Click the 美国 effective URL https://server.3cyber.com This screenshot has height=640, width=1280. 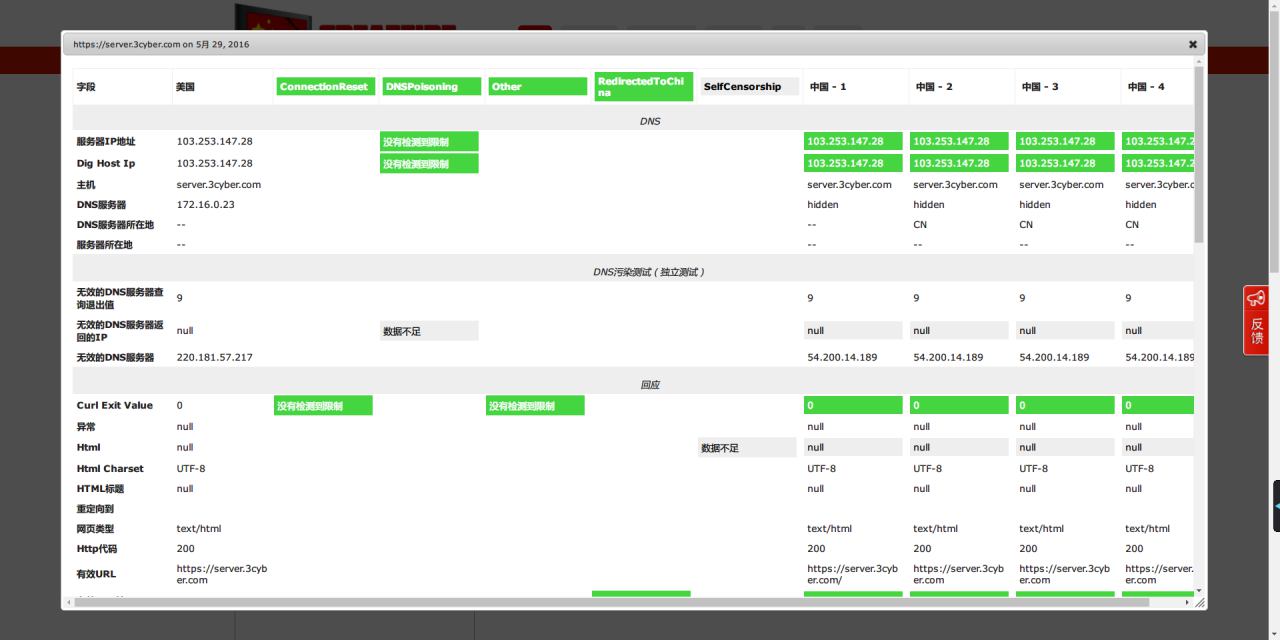(x=221, y=574)
